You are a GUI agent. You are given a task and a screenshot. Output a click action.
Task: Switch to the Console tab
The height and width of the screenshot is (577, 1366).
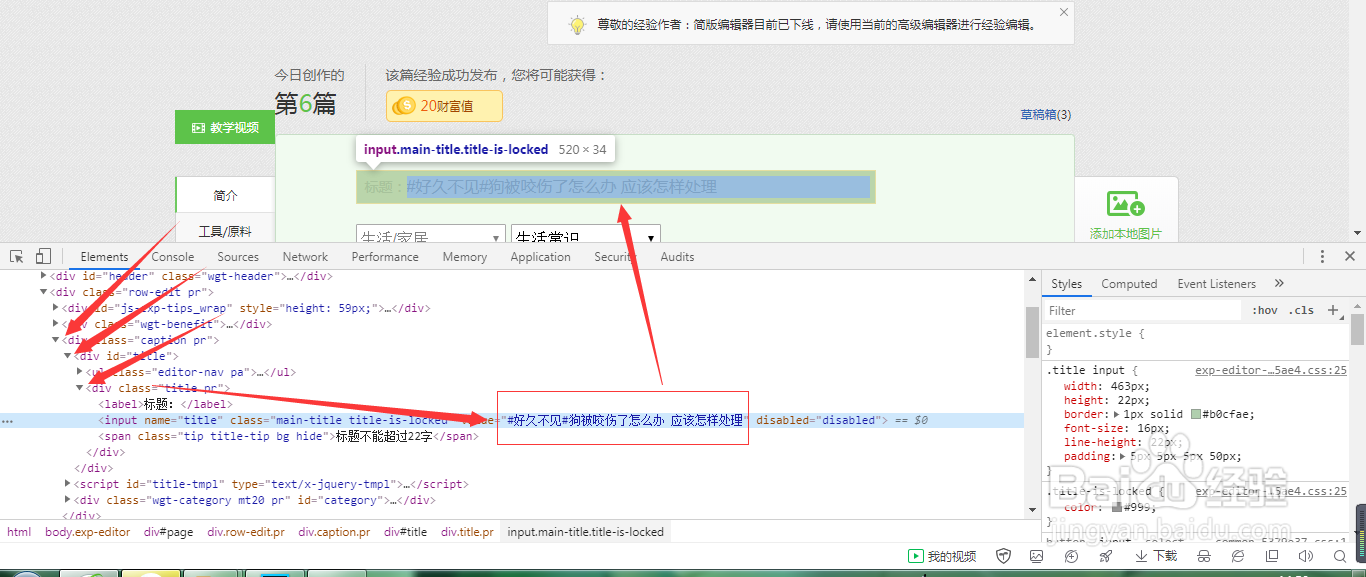(x=173, y=257)
